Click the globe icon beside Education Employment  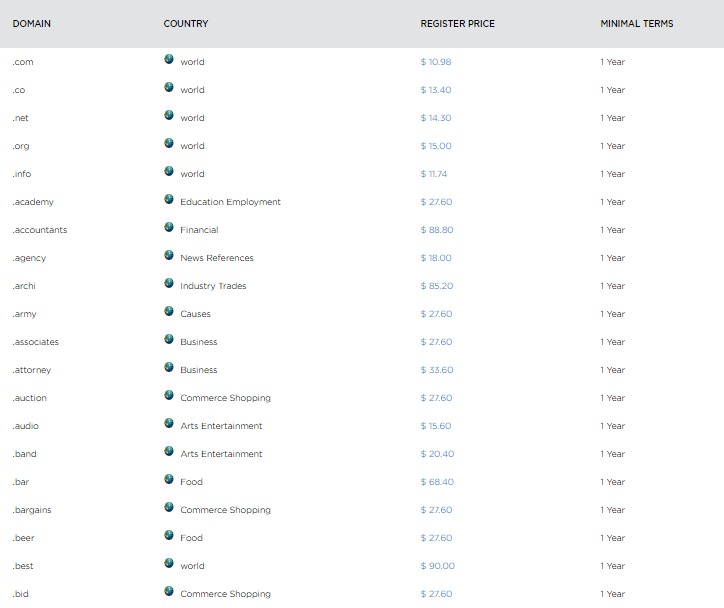[170, 200]
